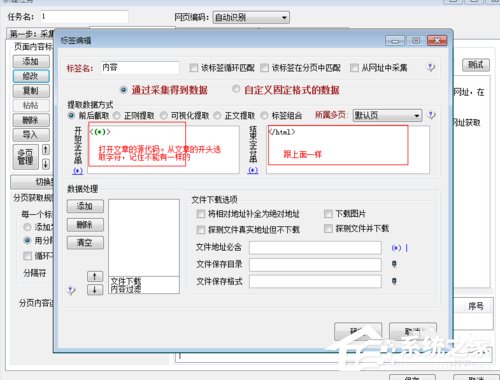This screenshot has width=500, height=380.
Task: Enable the 该标签循环匹配 checkbox
Action: coord(194,68)
